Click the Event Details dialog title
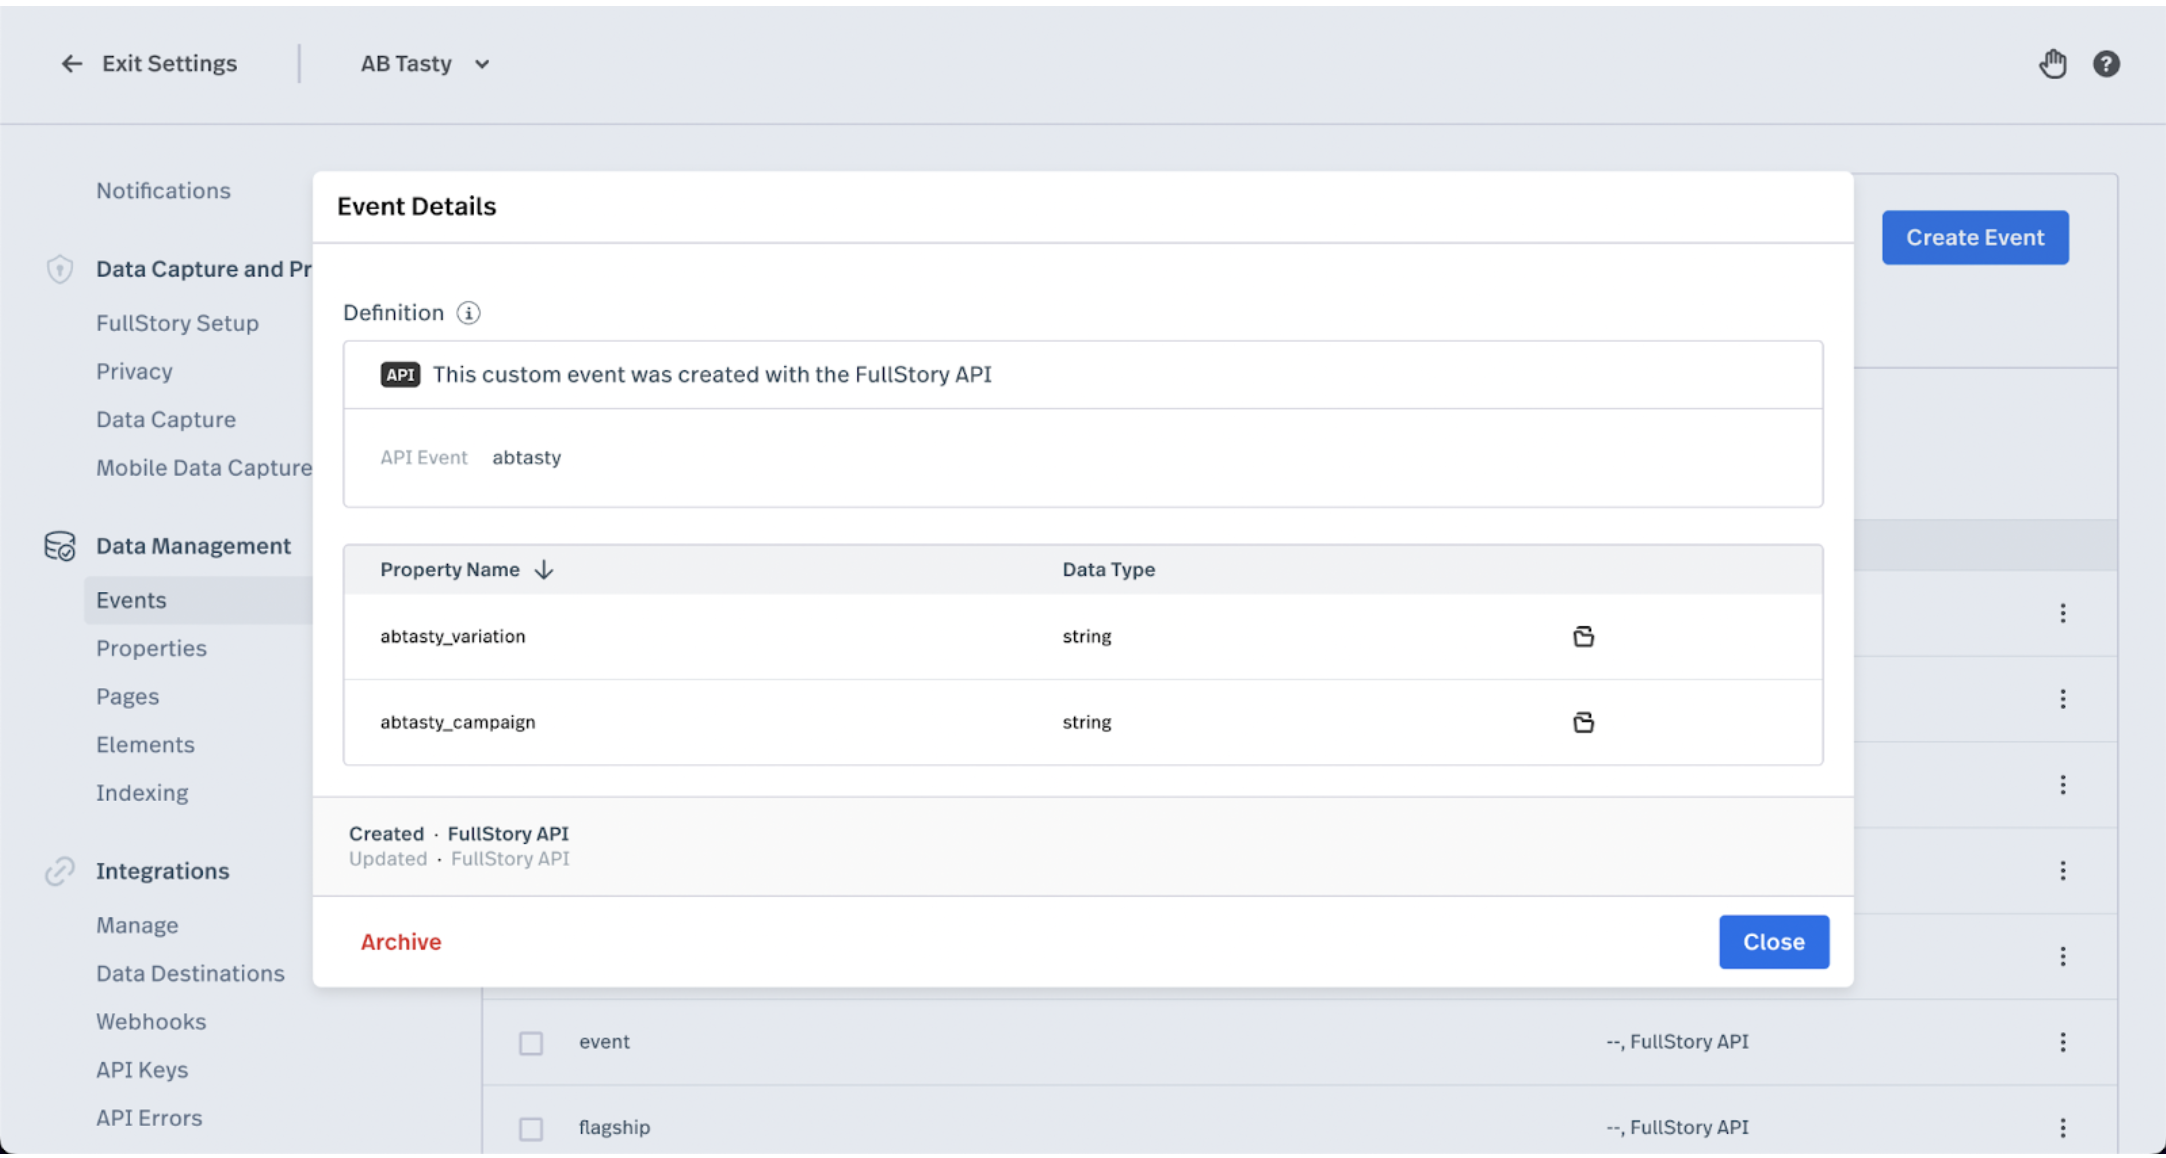Image resolution: width=2166 pixels, height=1158 pixels. click(416, 206)
